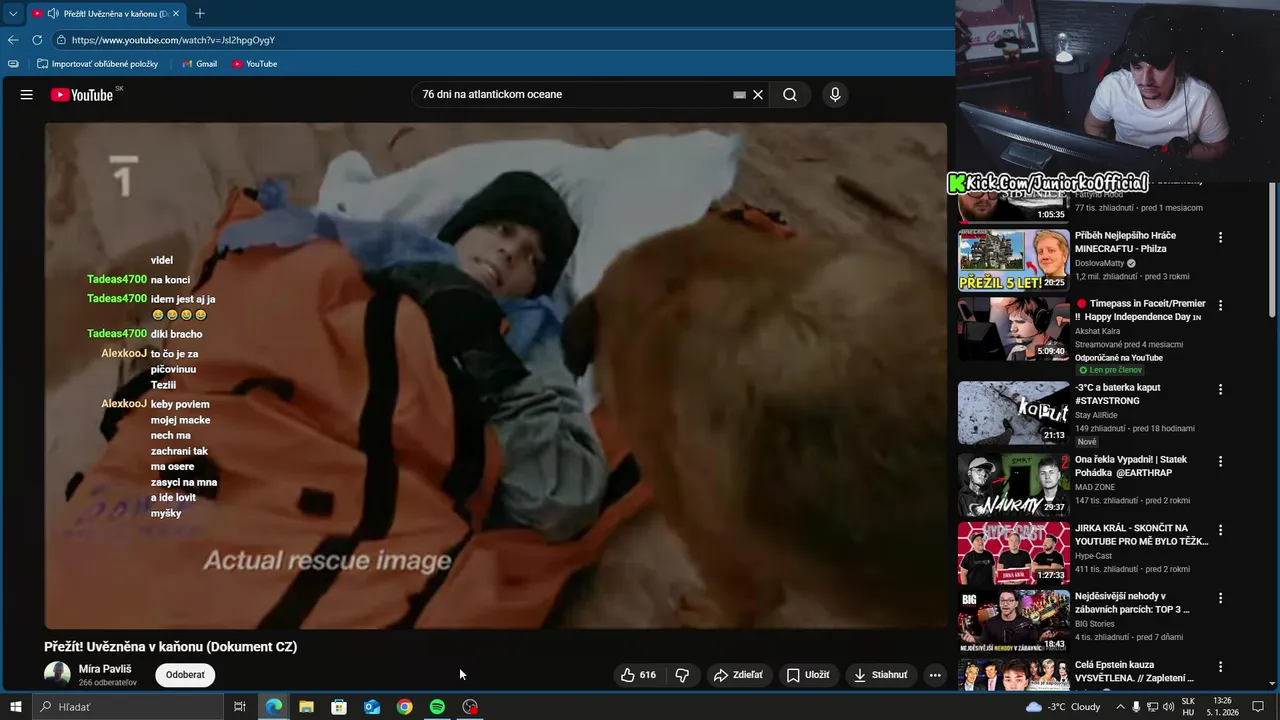Viewport: 1280px width, 720px height.
Task: Go back with browser back arrow
Action: click(13, 40)
